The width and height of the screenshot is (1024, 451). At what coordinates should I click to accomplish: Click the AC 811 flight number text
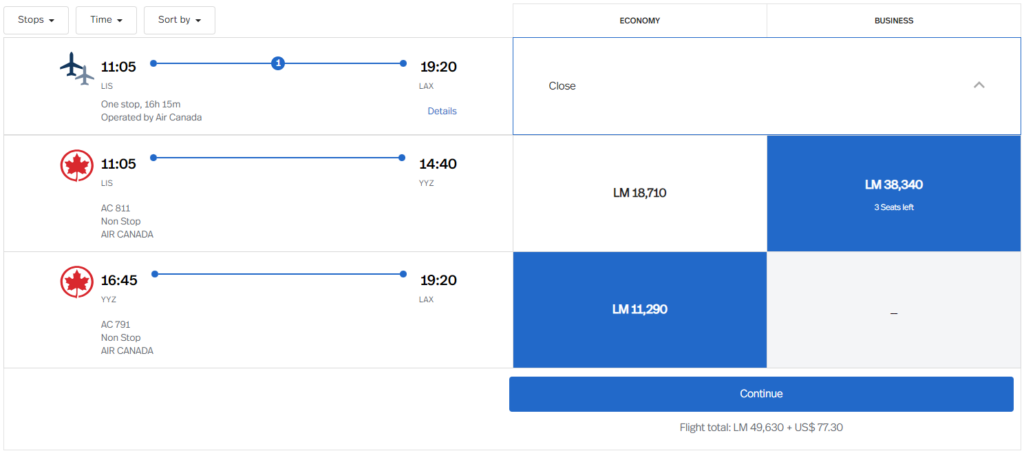[x=116, y=208]
